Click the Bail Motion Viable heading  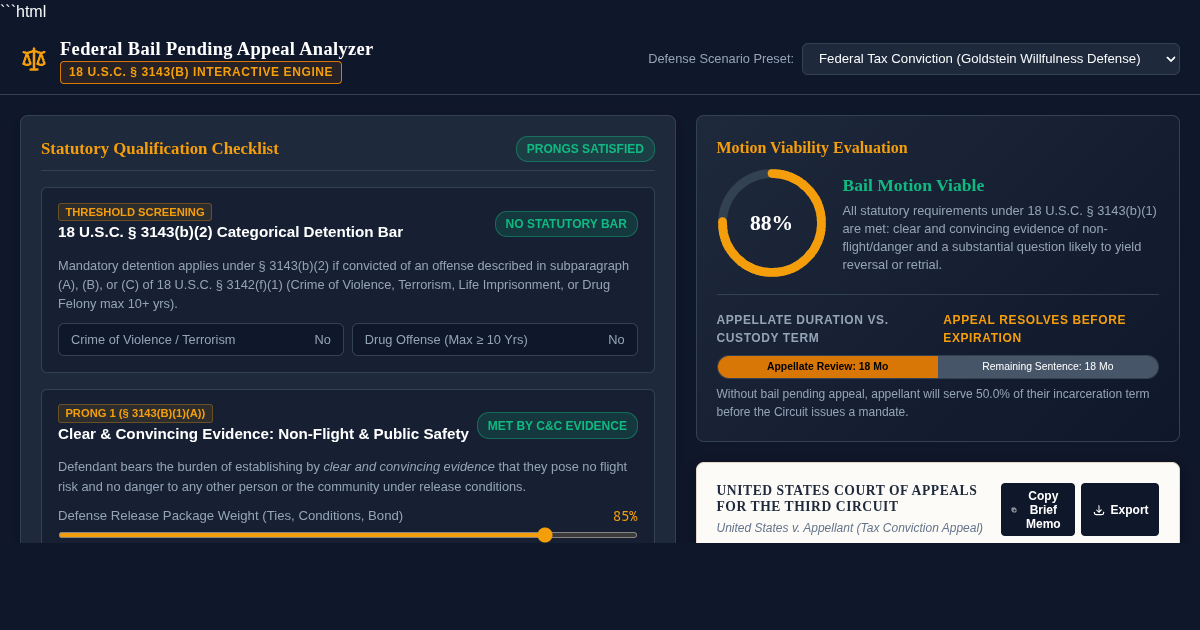tap(913, 185)
